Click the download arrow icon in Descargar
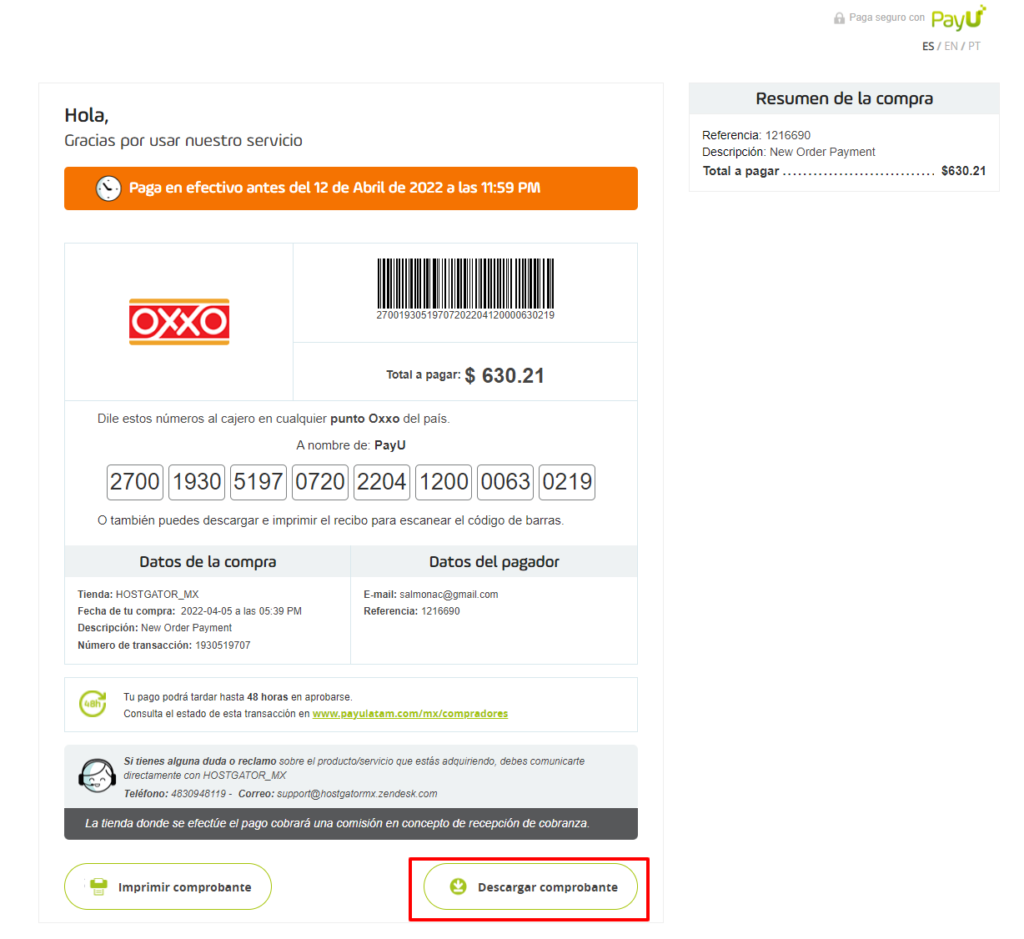The width and height of the screenshot is (1024, 939). pos(458,886)
